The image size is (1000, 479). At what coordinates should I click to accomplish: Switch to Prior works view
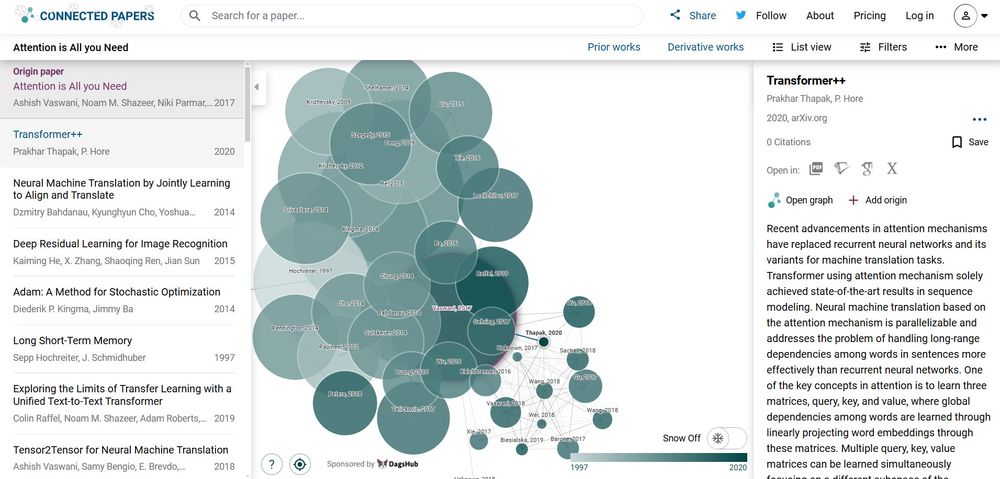(x=614, y=47)
